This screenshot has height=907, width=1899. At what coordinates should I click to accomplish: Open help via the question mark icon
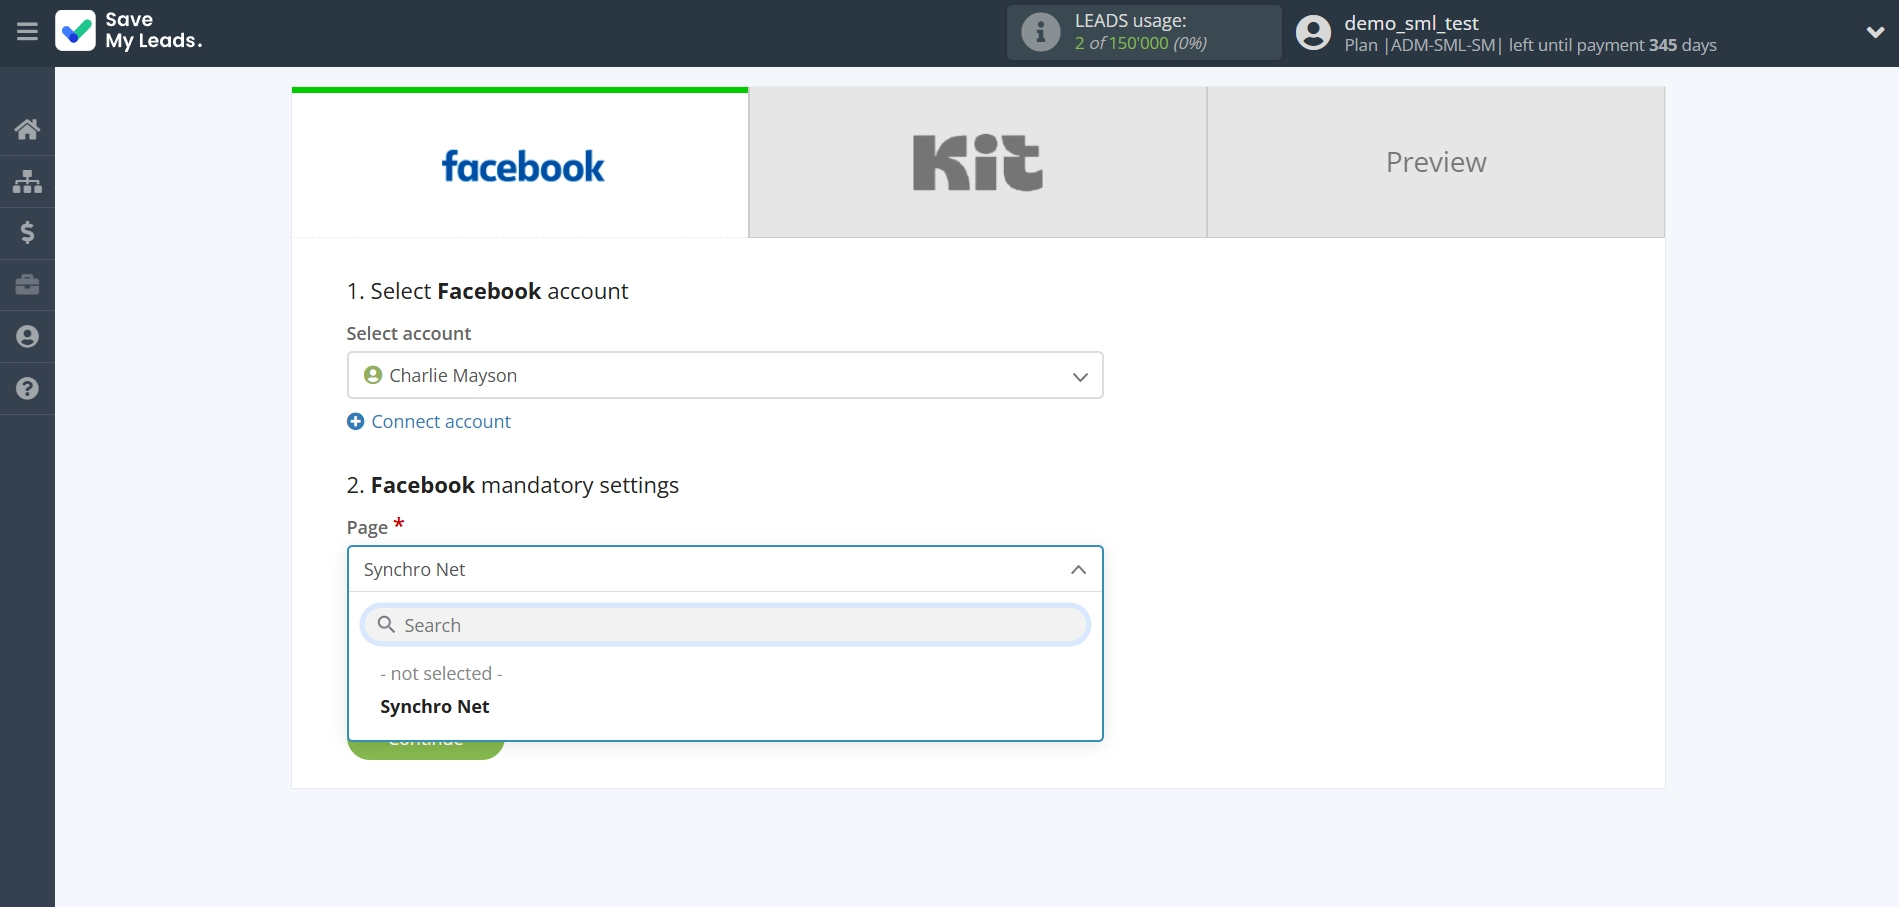(26, 388)
